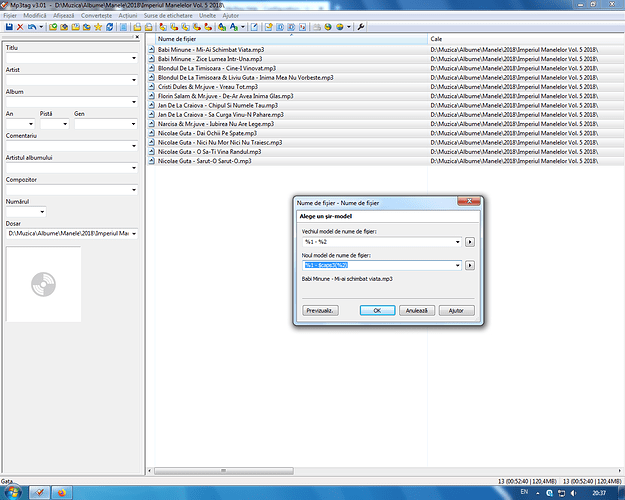Select file 'Babi Minune - Zice Lumea Intr-Una.mp3'
The height and width of the screenshot is (500, 625).
[210, 59]
